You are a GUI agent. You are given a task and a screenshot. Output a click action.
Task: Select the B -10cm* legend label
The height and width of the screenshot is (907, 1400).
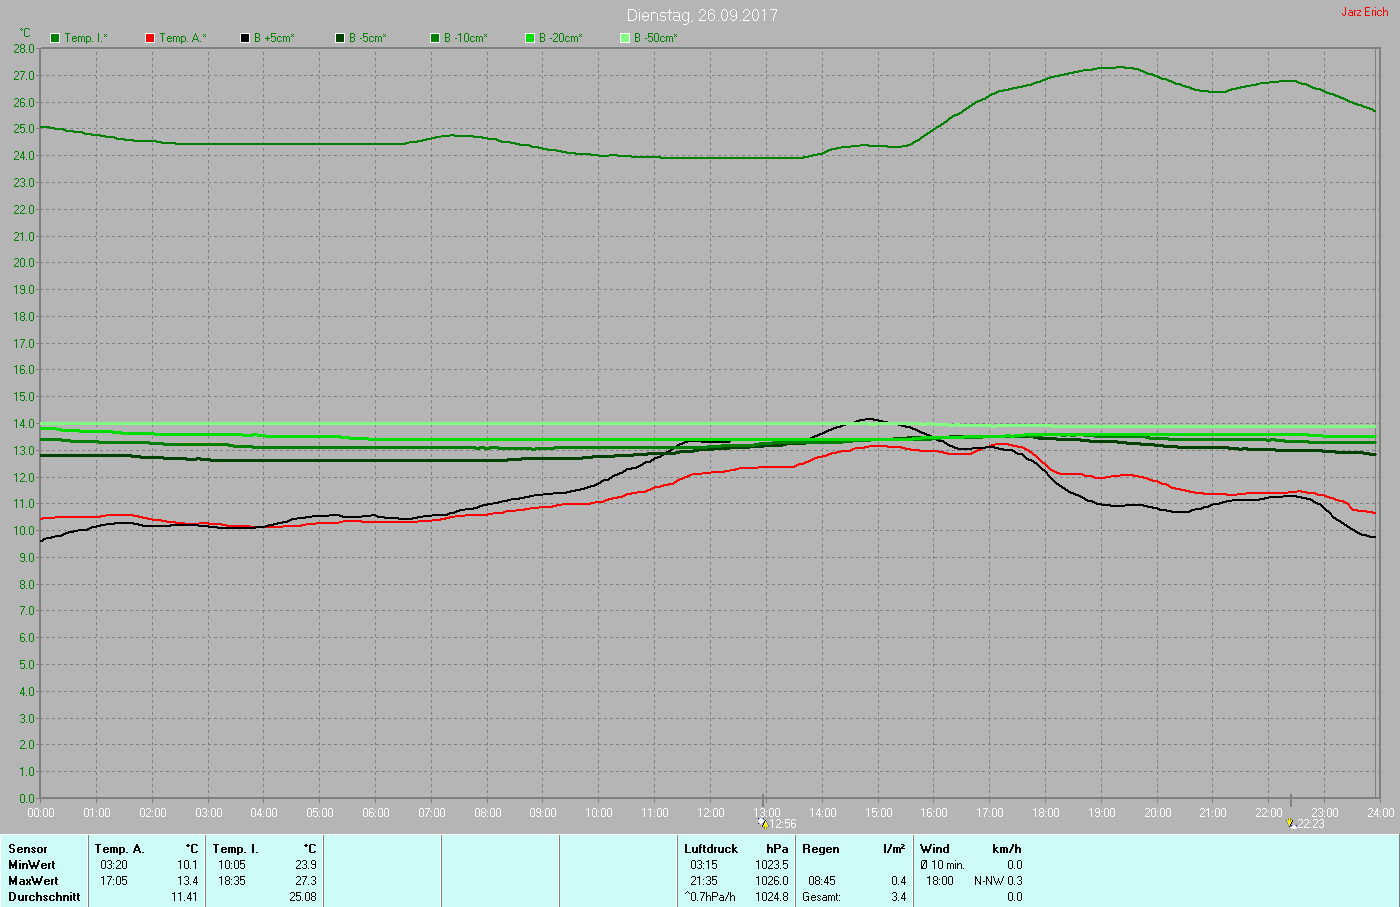[466, 38]
